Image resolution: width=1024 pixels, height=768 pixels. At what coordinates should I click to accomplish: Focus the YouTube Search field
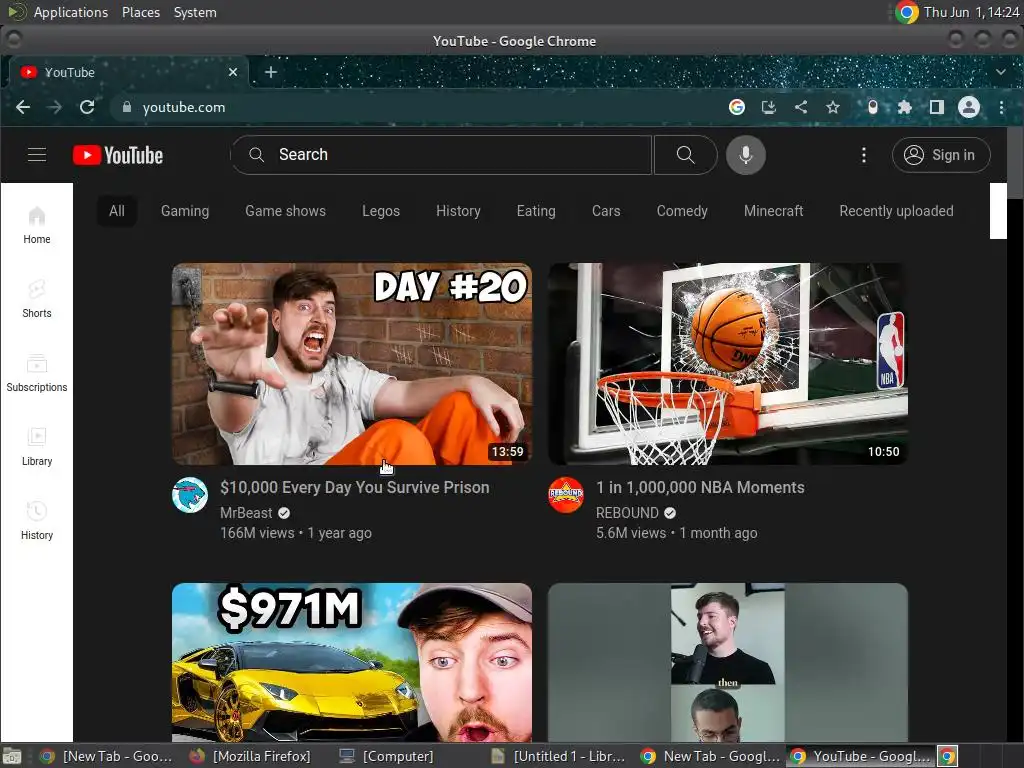[x=441, y=155]
